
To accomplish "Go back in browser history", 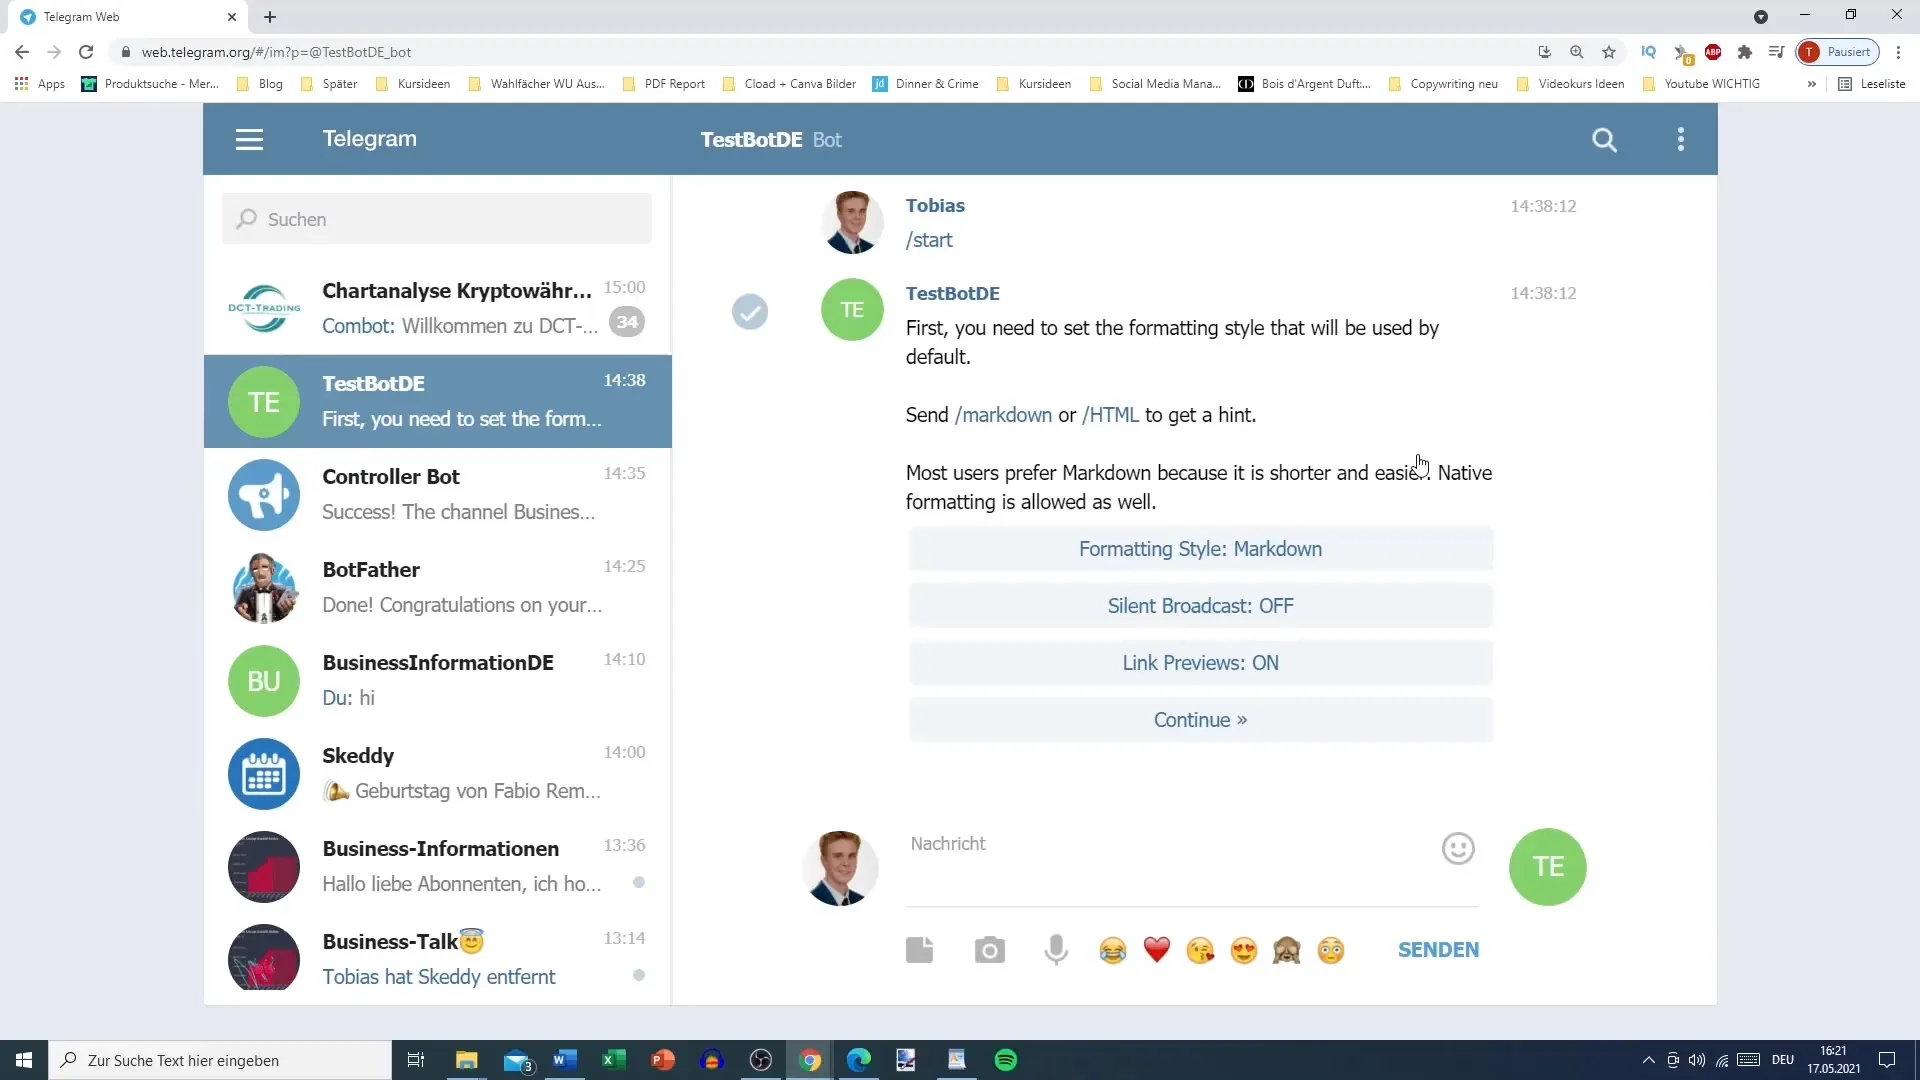I will [x=22, y=52].
